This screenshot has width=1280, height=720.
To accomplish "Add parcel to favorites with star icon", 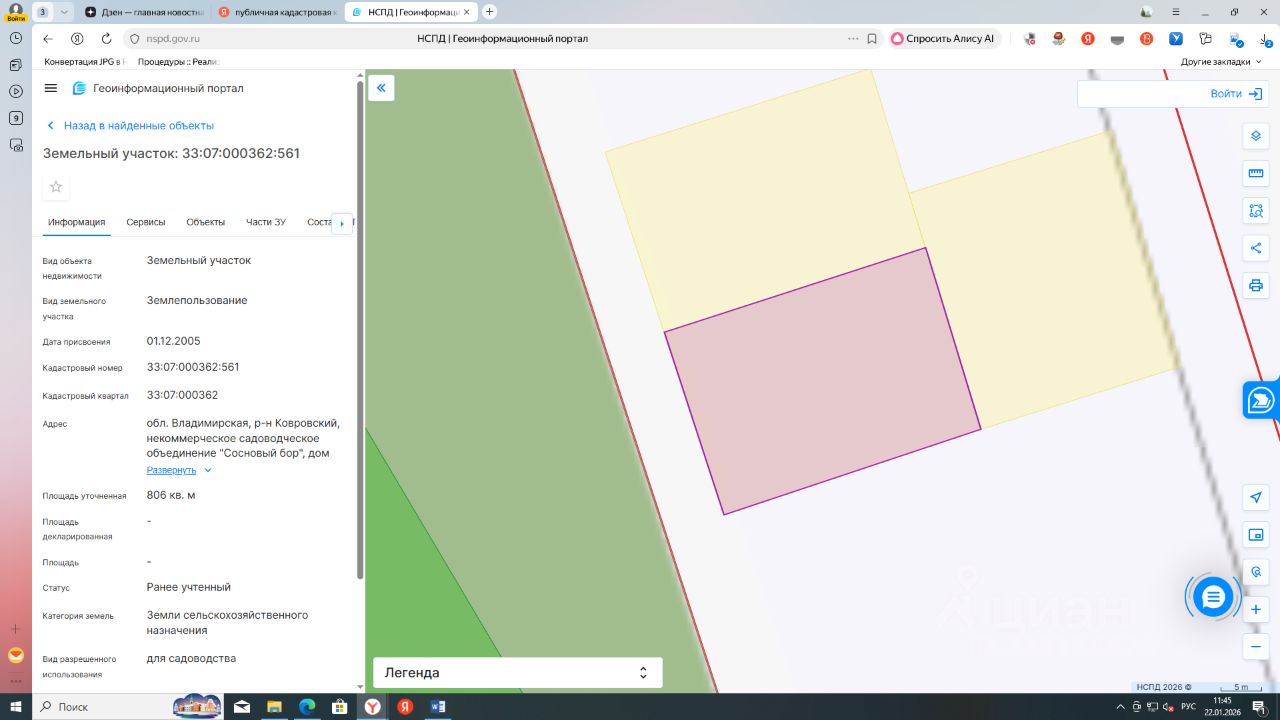I will [x=56, y=187].
